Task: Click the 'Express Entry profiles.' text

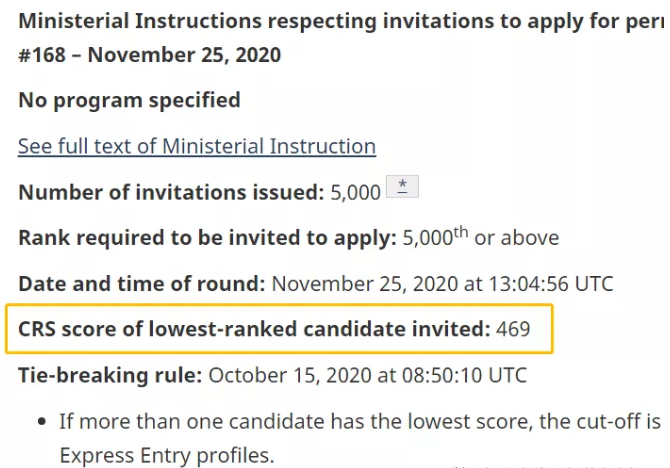Action: pyautogui.click(x=166, y=456)
